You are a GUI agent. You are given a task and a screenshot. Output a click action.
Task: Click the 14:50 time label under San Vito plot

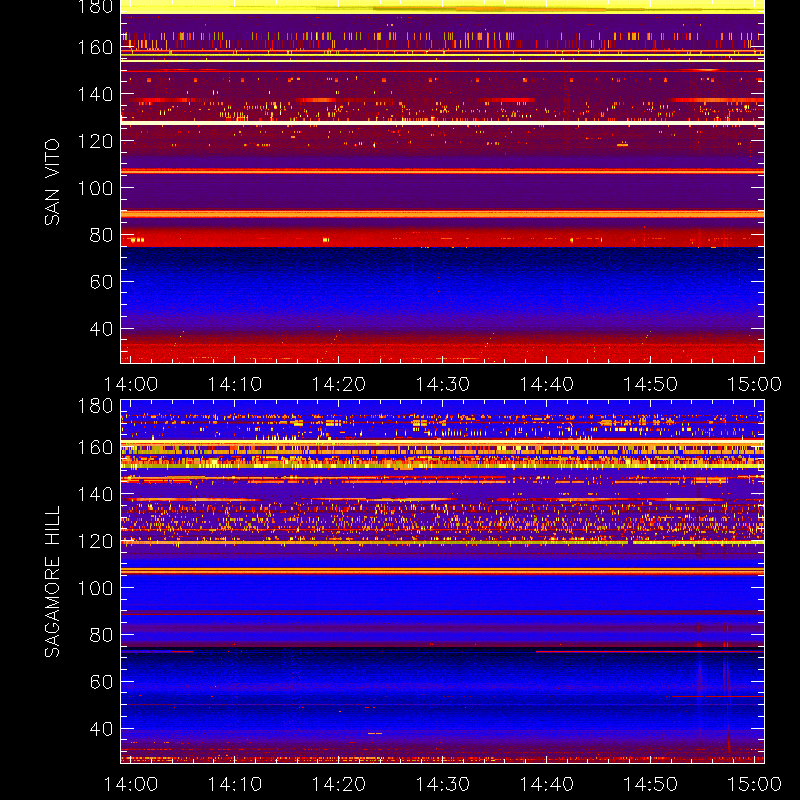651,384
